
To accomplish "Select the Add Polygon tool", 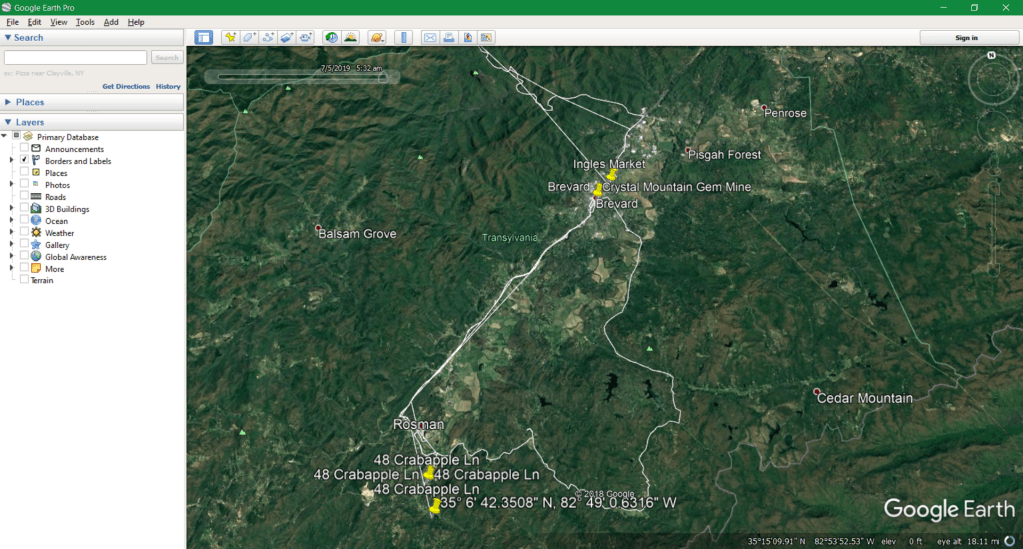I will 249,38.
